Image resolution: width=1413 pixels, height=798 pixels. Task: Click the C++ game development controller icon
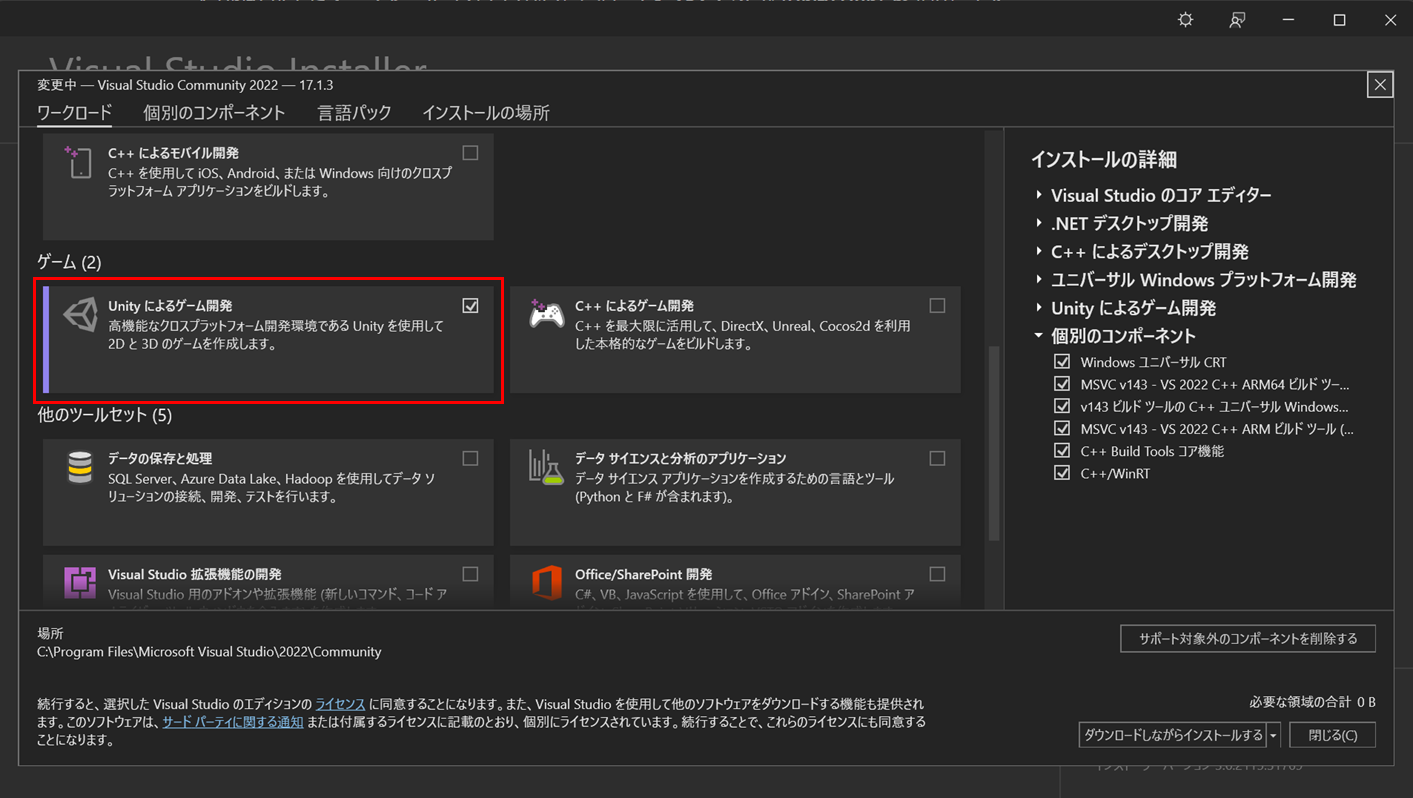tap(546, 314)
